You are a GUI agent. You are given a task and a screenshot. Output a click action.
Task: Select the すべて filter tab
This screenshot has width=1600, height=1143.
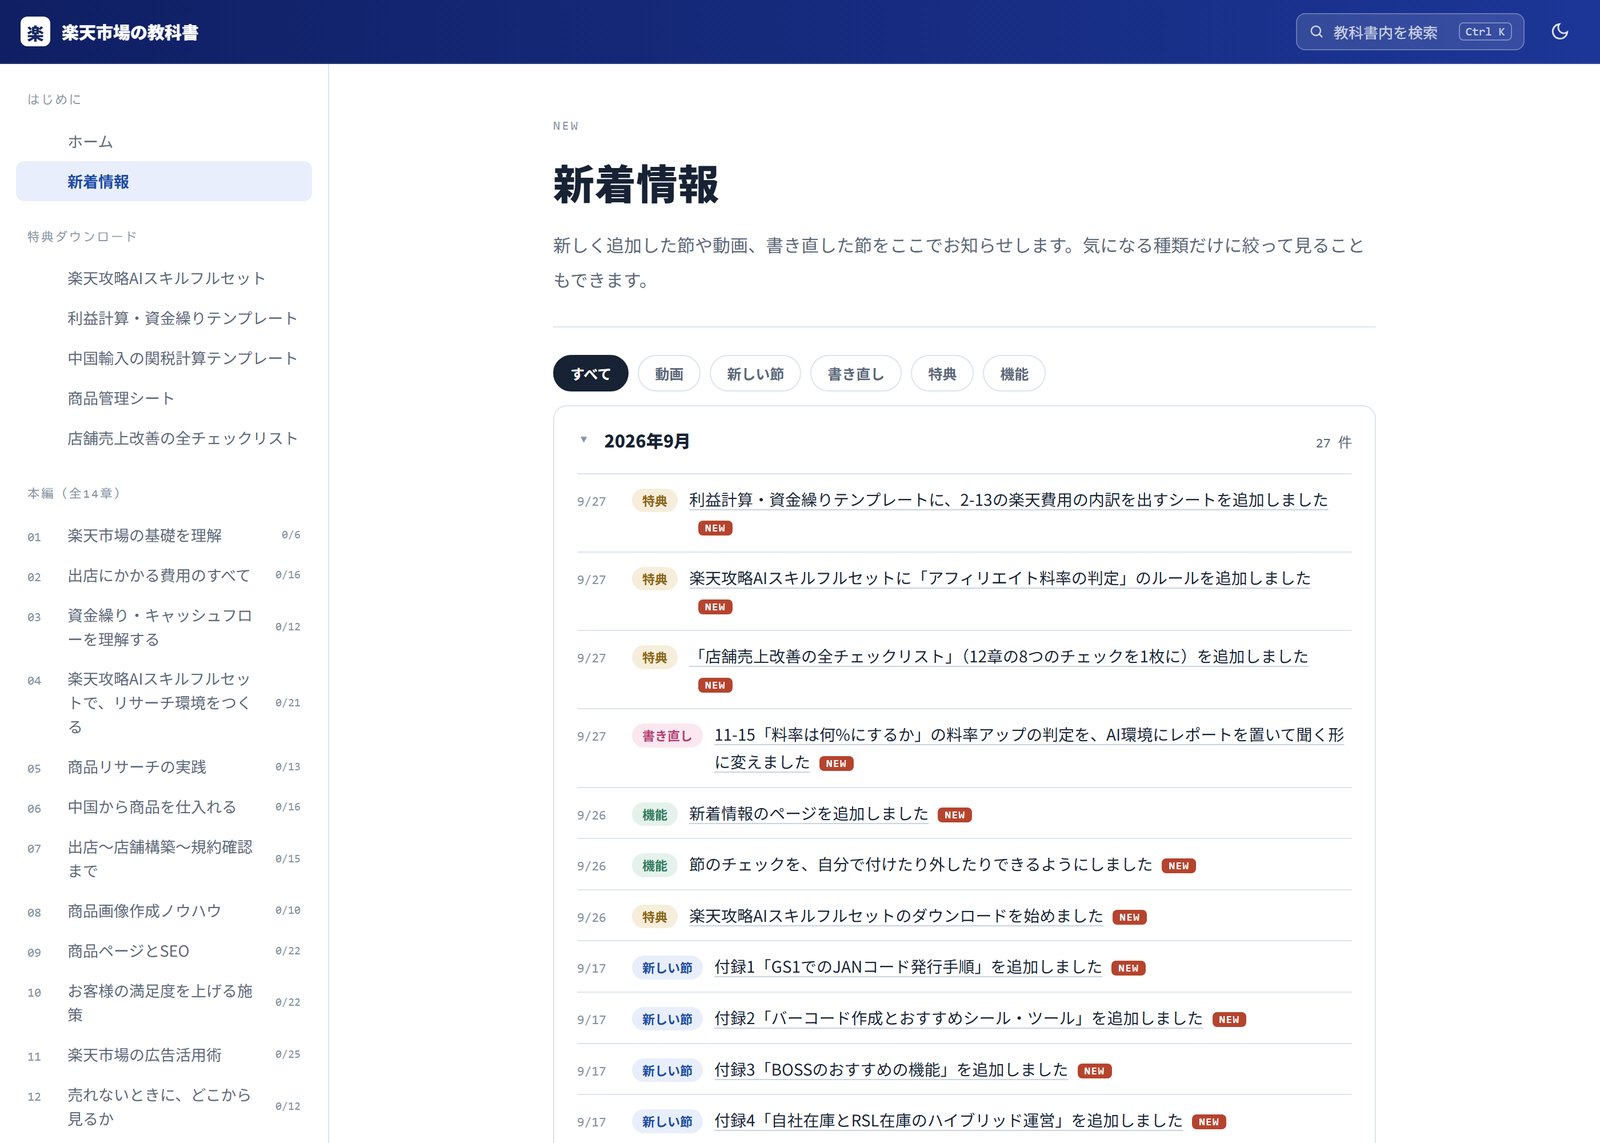(590, 374)
